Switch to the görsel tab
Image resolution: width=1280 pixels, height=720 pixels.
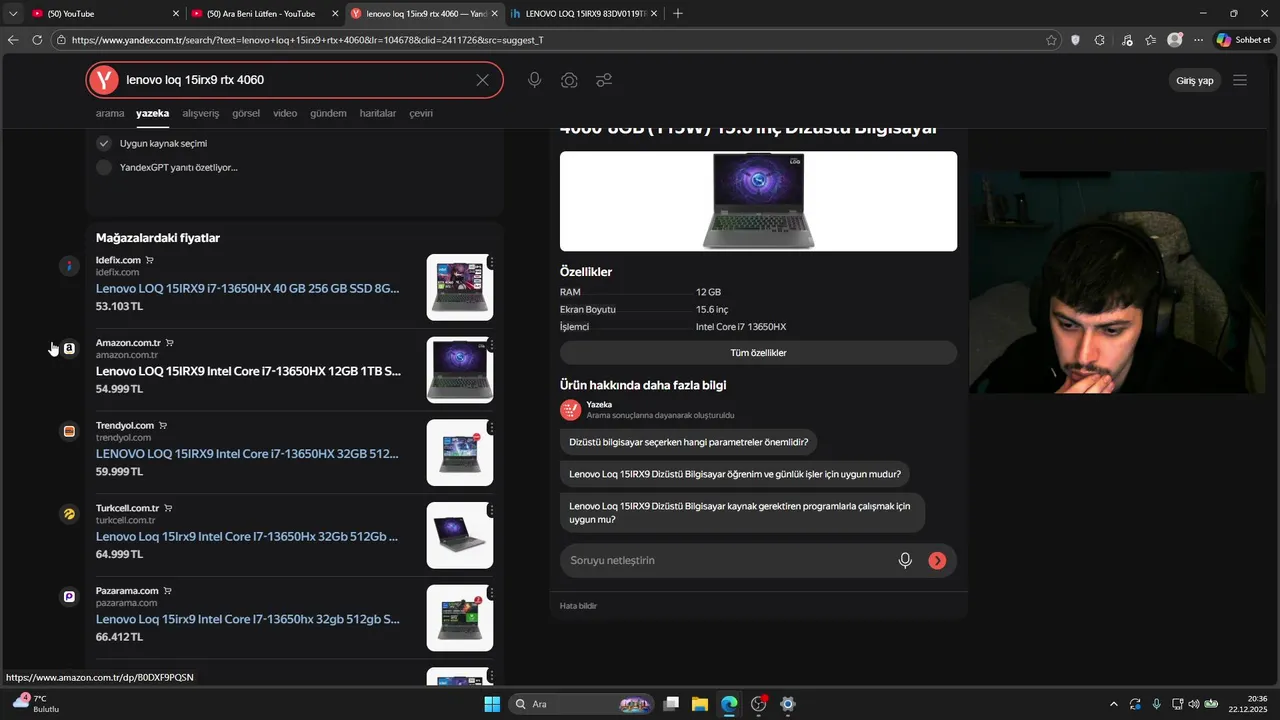pos(246,113)
